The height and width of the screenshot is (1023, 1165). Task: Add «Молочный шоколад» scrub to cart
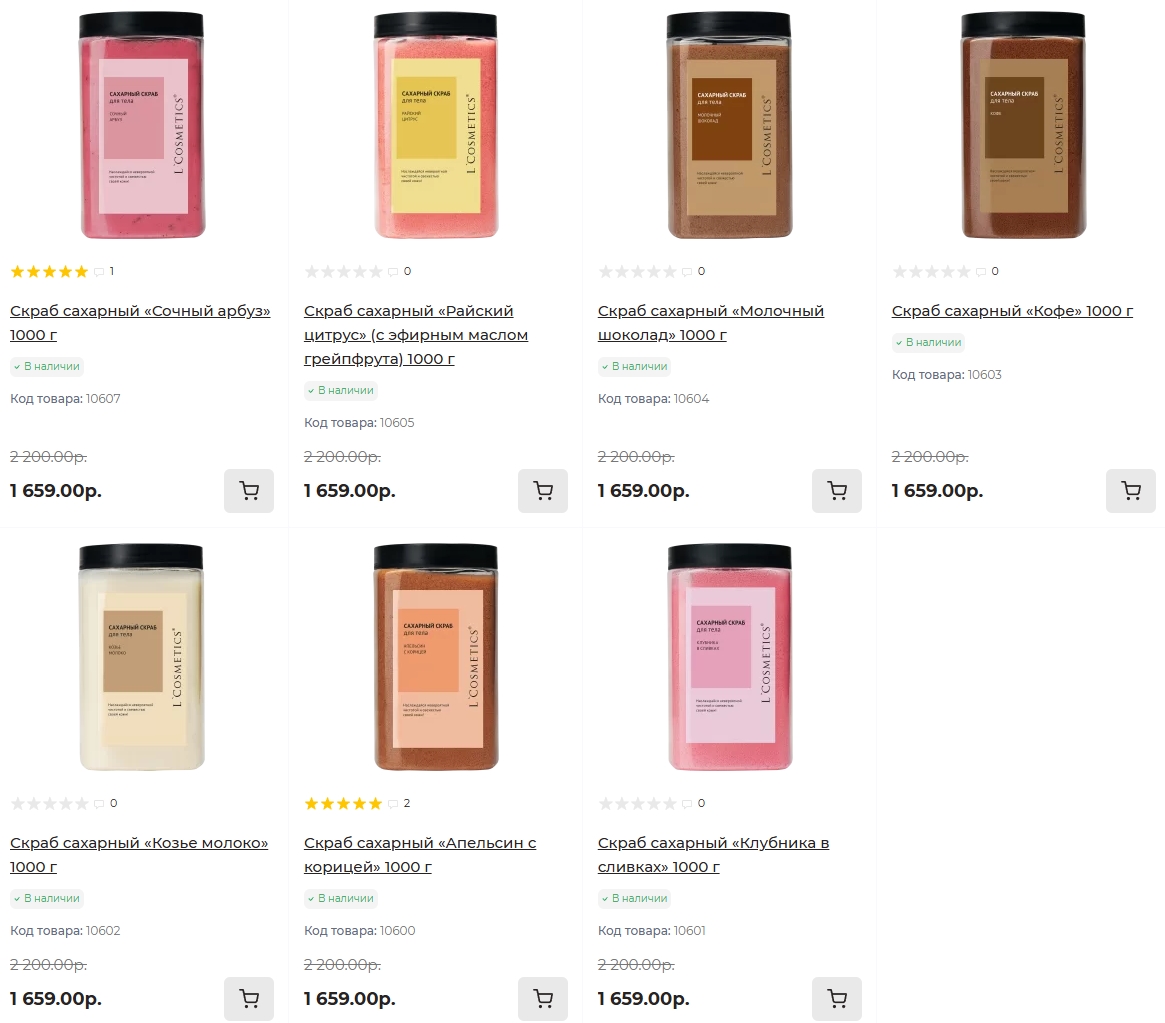(x=837, y=491)
